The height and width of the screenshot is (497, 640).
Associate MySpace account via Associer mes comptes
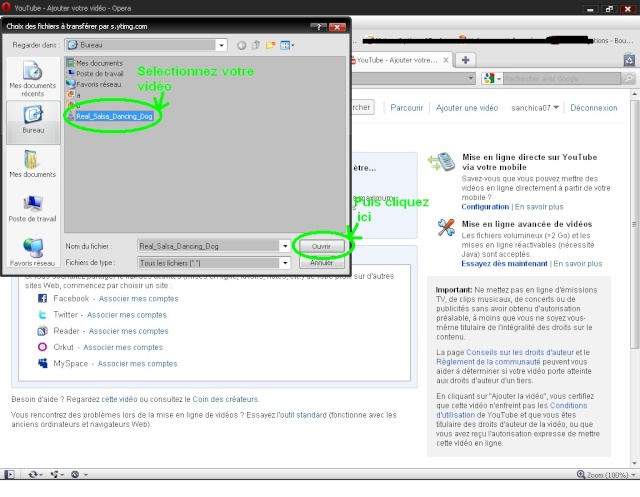(137, 364)
